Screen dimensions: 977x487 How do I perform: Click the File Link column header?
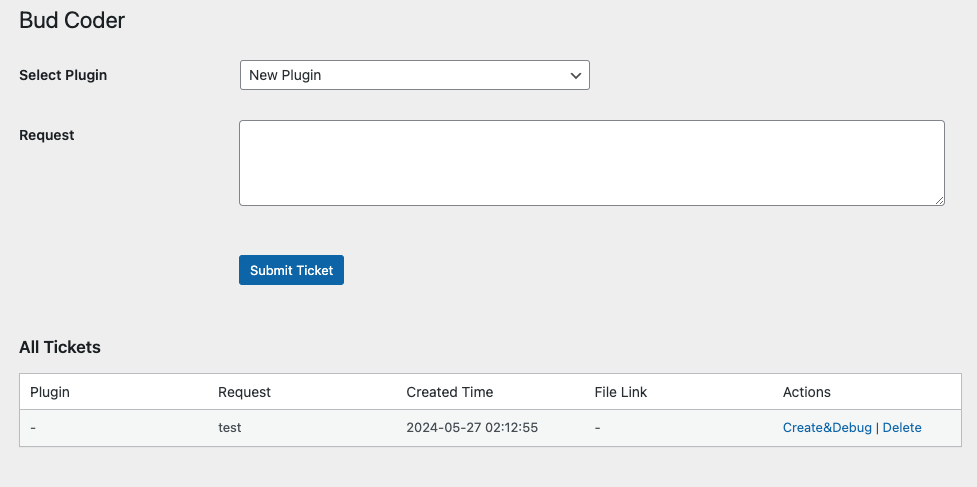(621, 392)
